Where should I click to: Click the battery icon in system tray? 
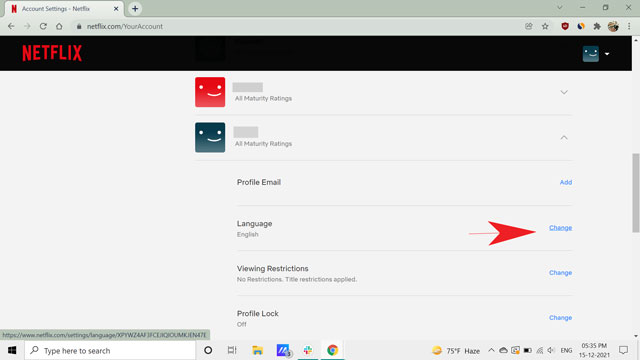(527, 350)
